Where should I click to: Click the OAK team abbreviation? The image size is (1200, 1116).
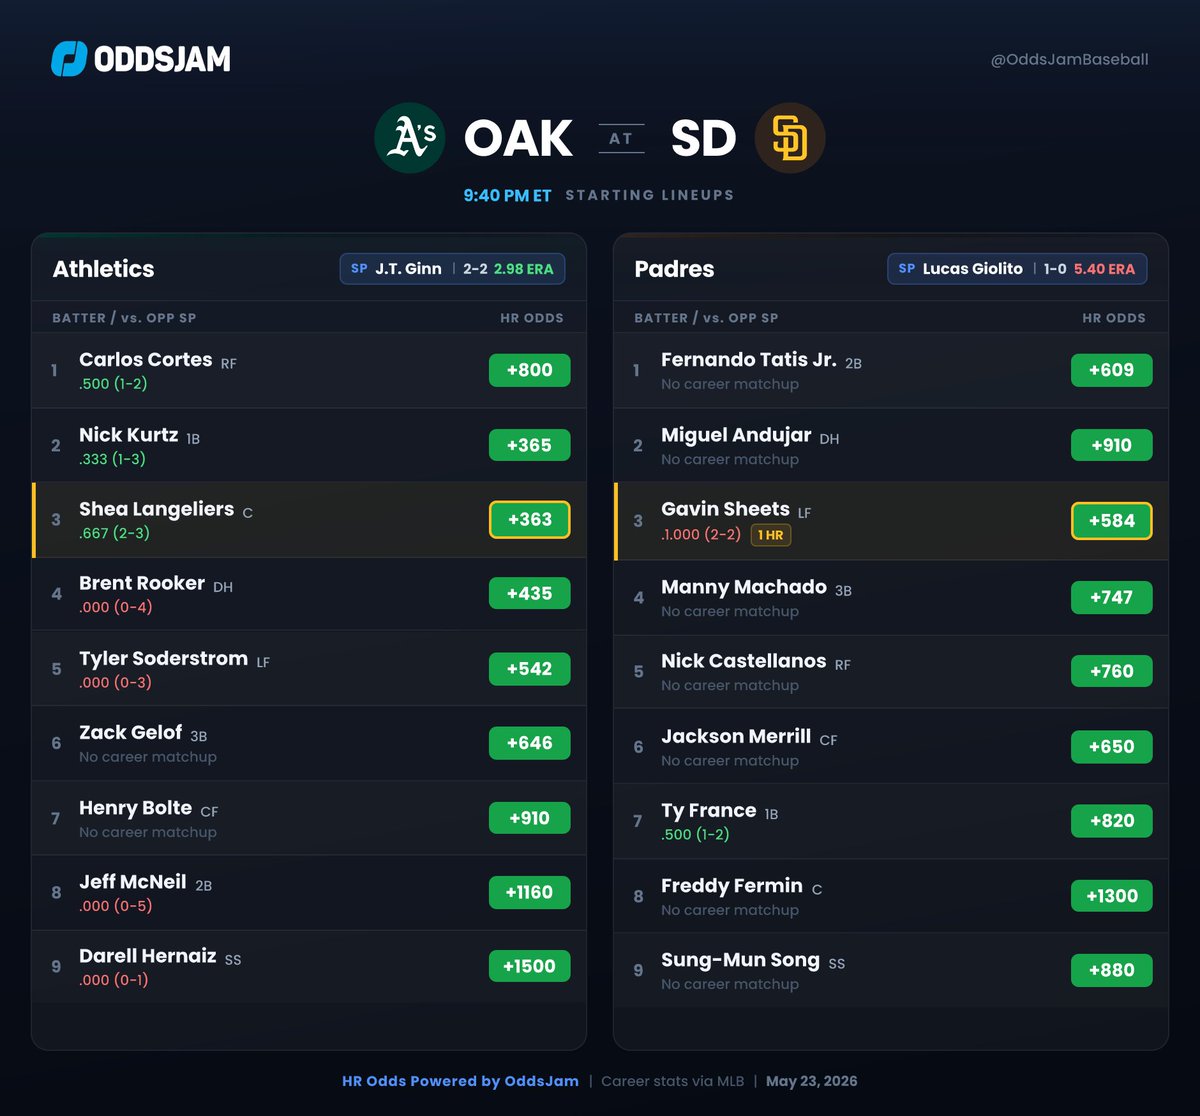518,138
